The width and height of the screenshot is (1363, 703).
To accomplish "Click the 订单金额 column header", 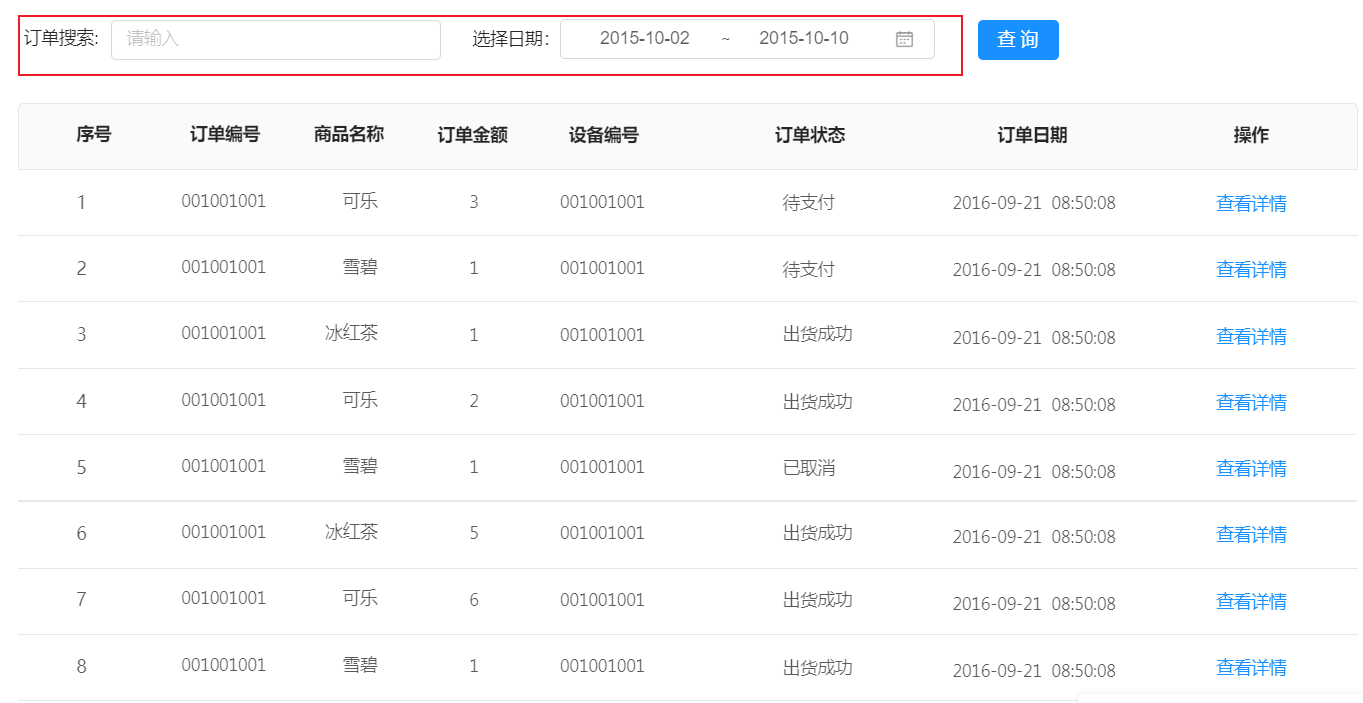I will (x=473, y=135).
